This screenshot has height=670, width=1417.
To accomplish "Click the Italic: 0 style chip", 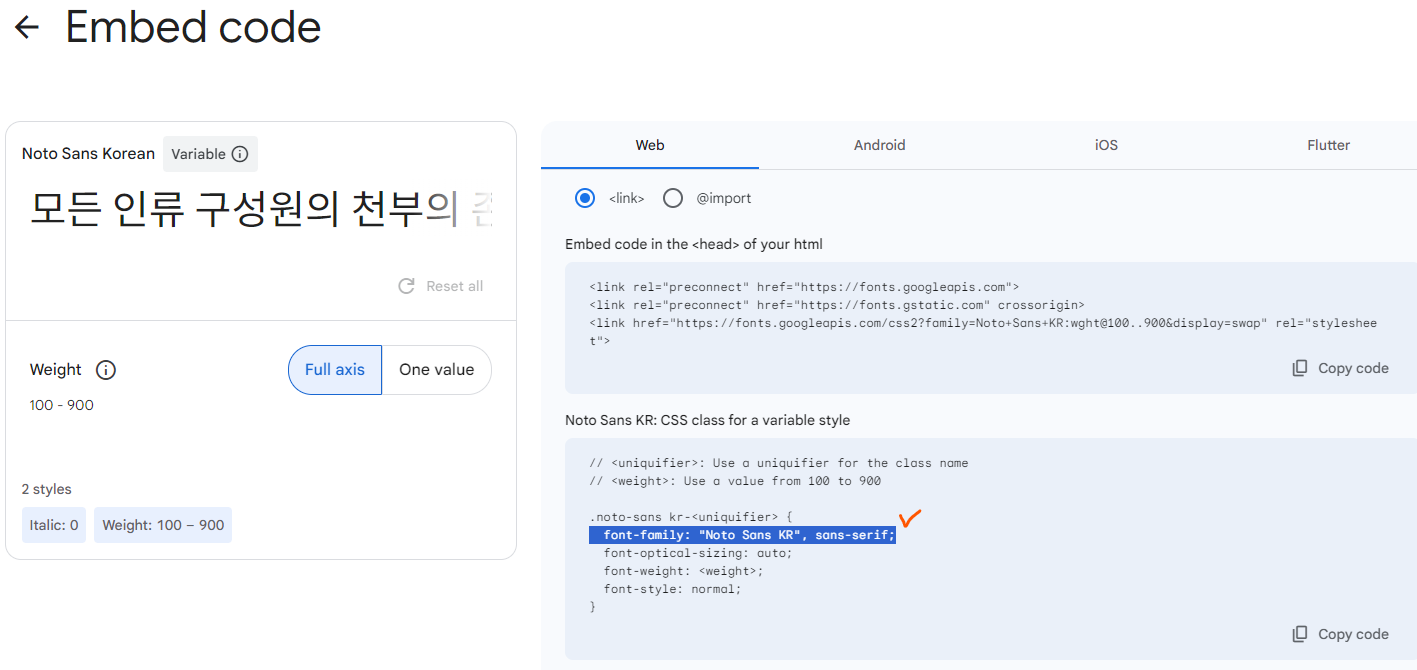I will (54, 525).
